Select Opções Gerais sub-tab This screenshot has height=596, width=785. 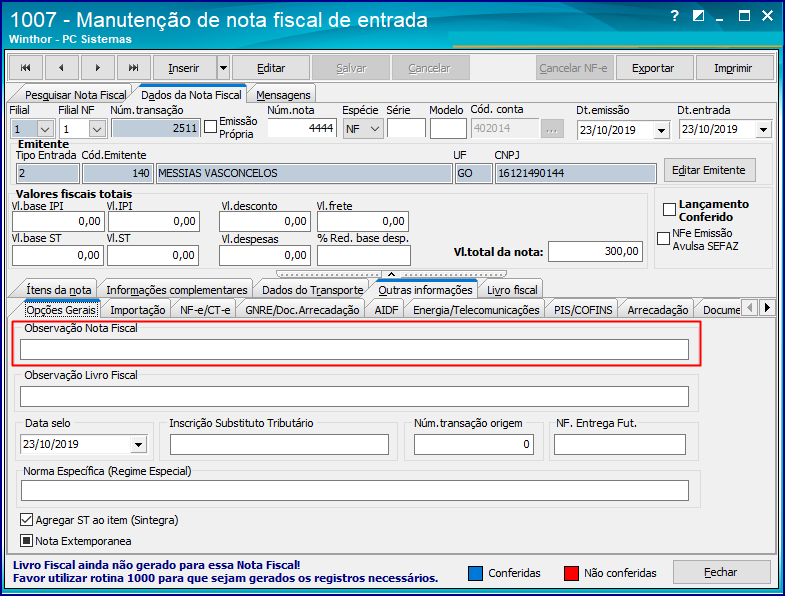(x=61, y=310)
